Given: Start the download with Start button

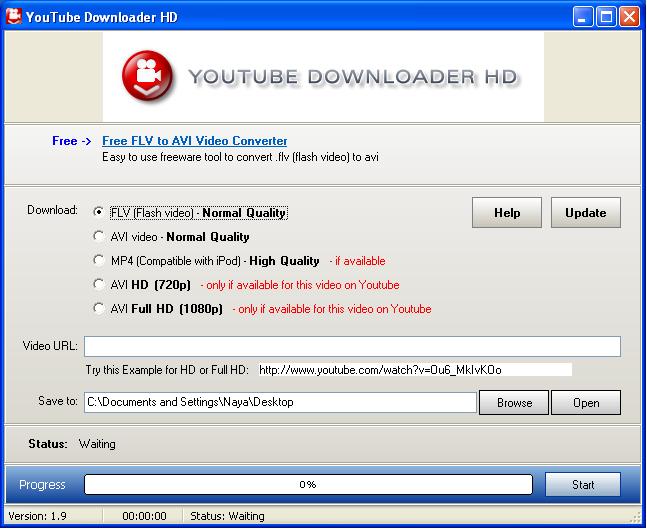Looking at the screenshot, I should pyautogui.click(x=583, y=484).
